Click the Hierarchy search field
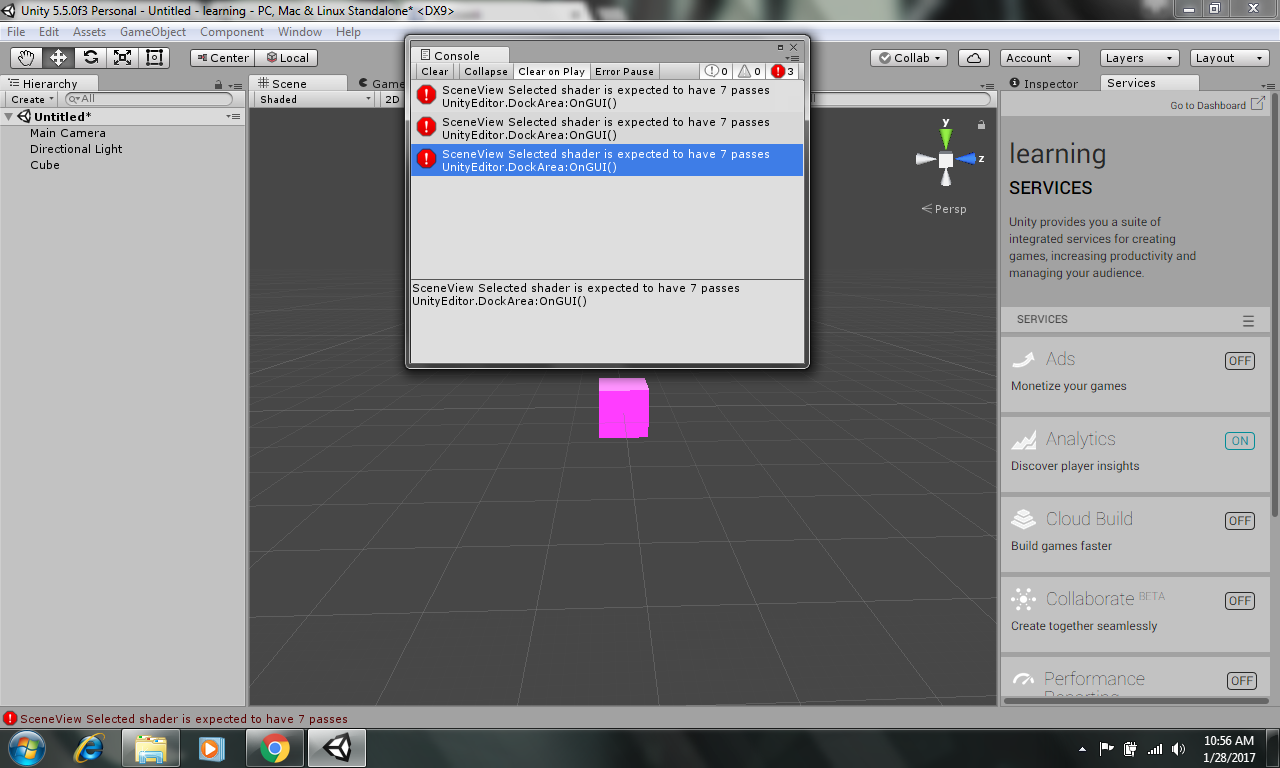 tap(148, 99)
